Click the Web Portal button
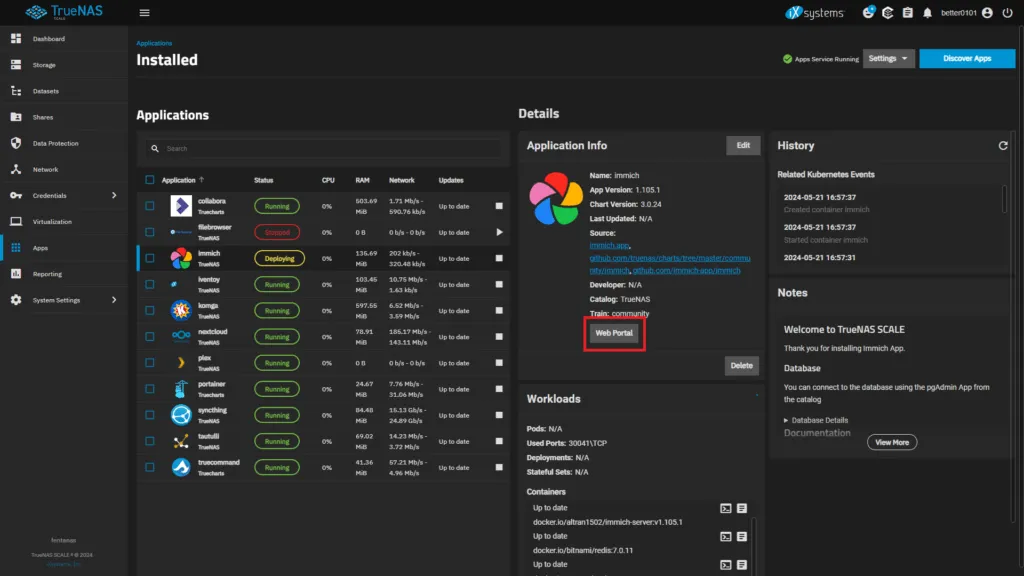This screenshot has width=1024, height=576. pyautogui.click(x=614, y=333)
